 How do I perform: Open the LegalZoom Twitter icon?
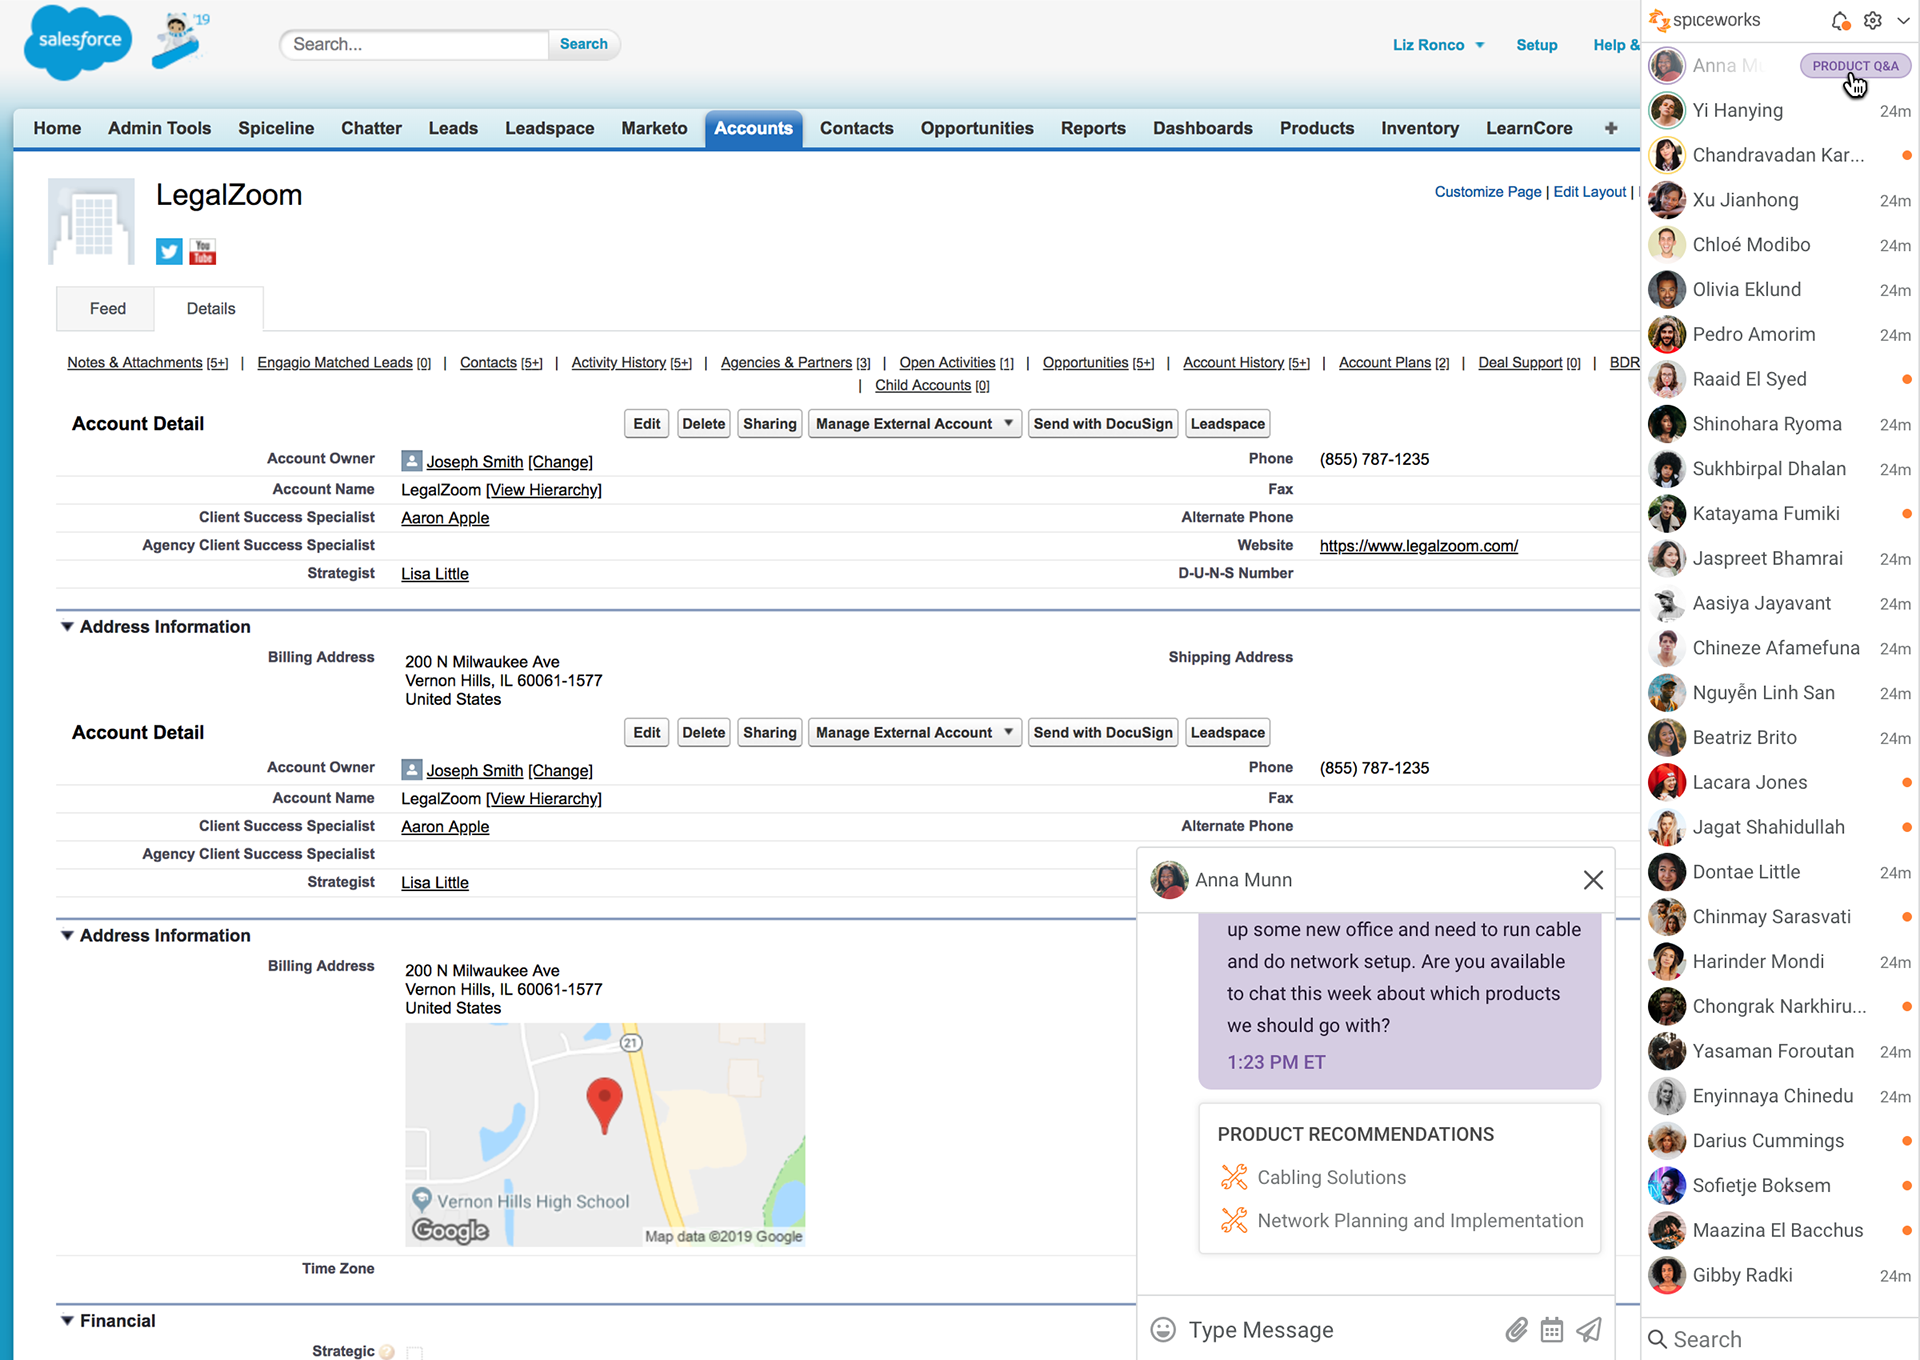coord(169,251)
